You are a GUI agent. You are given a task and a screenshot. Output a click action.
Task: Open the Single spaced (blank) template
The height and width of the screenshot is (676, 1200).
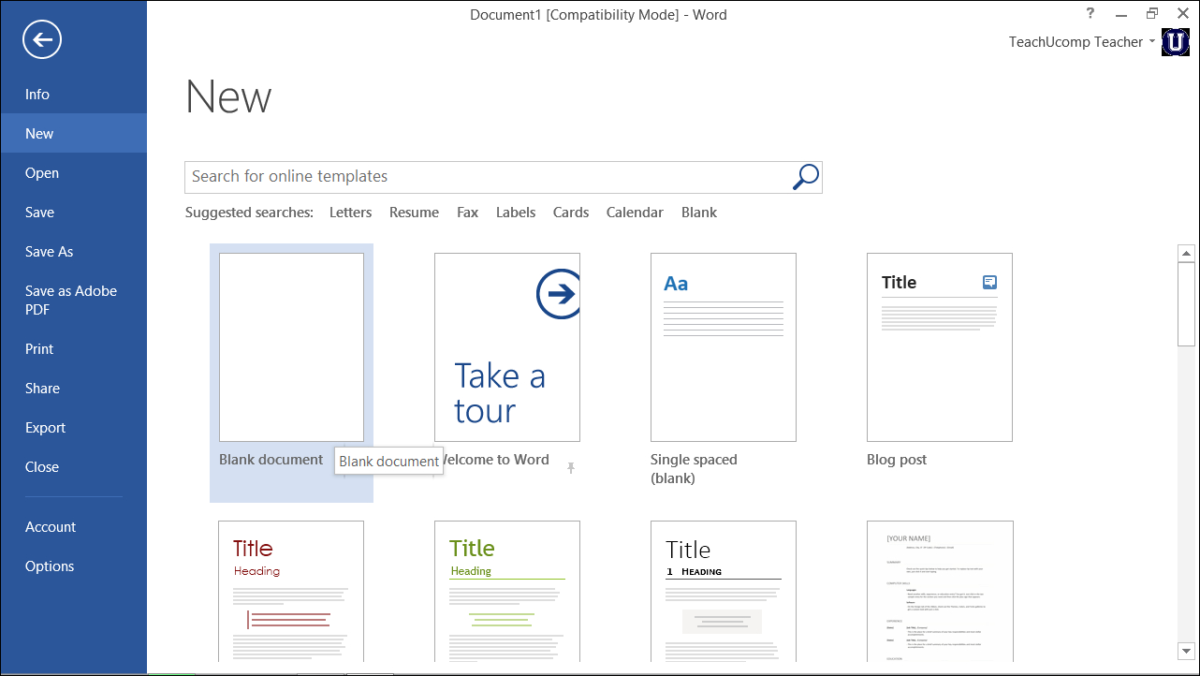coord(723,346)
